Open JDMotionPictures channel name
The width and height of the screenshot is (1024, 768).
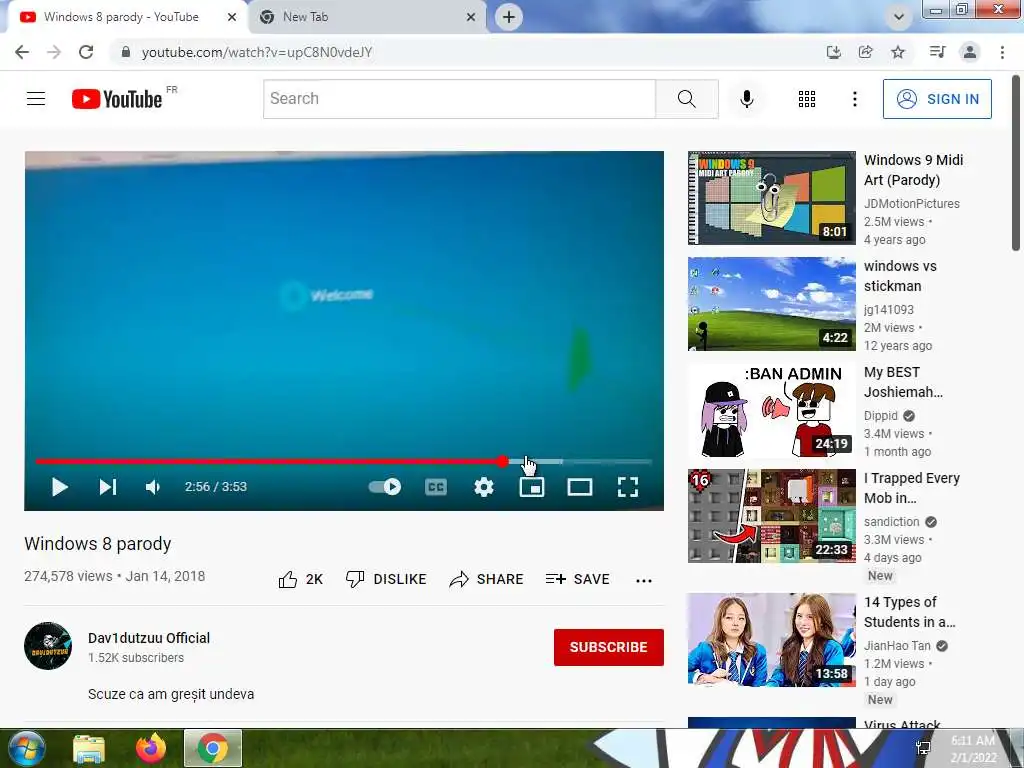click(x=912, y=204)
